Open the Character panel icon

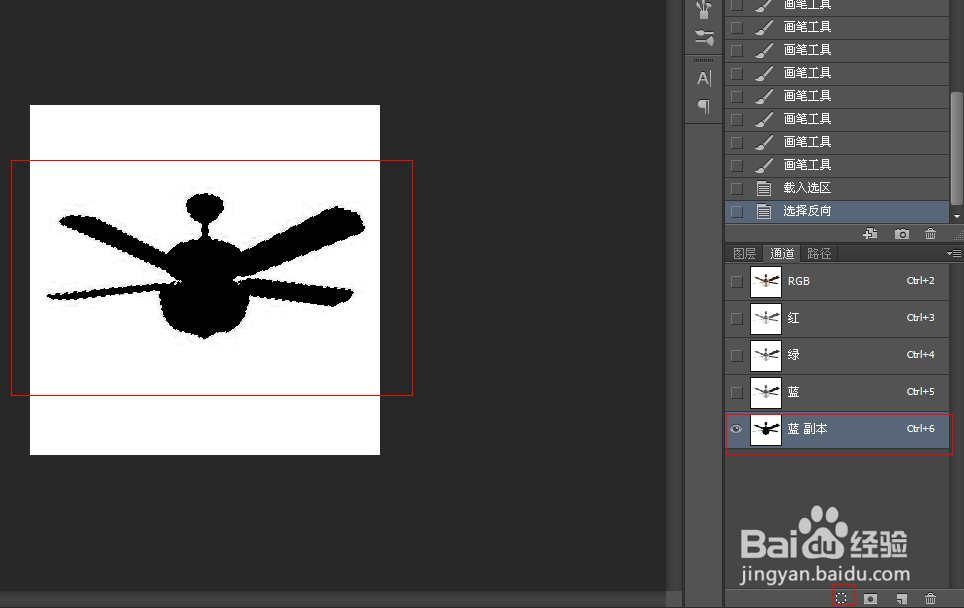704,78
